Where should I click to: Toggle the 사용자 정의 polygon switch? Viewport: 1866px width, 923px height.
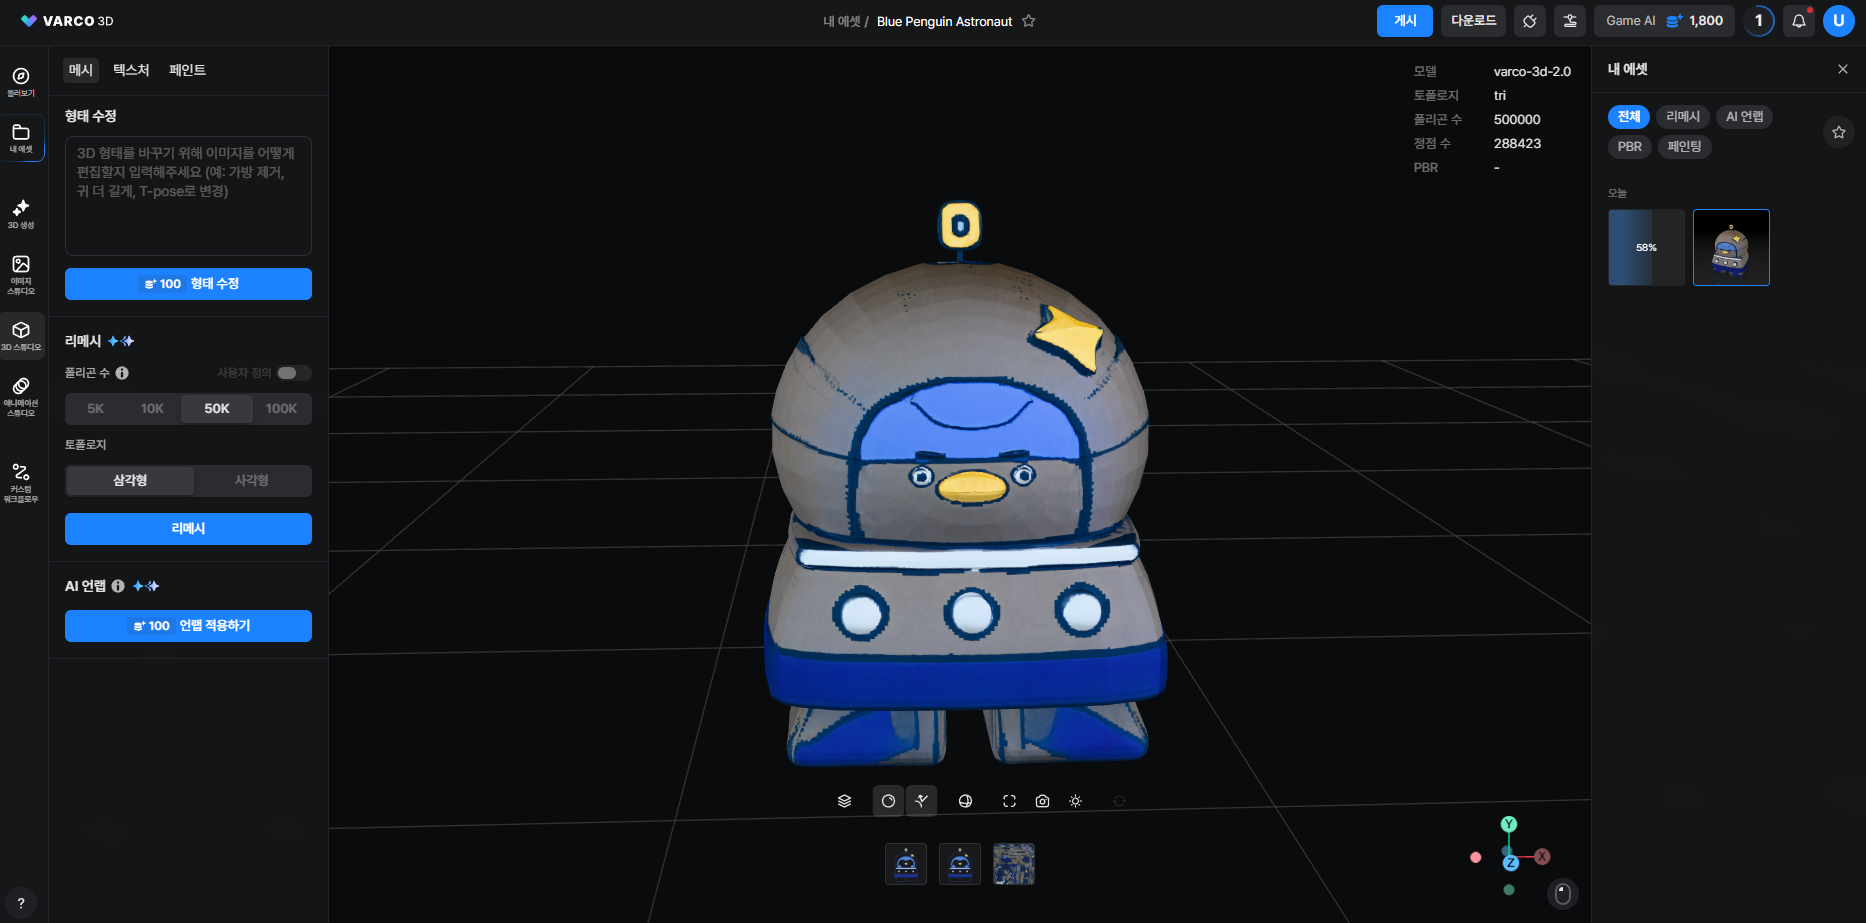pyautogui.click(x=293, y=373)
